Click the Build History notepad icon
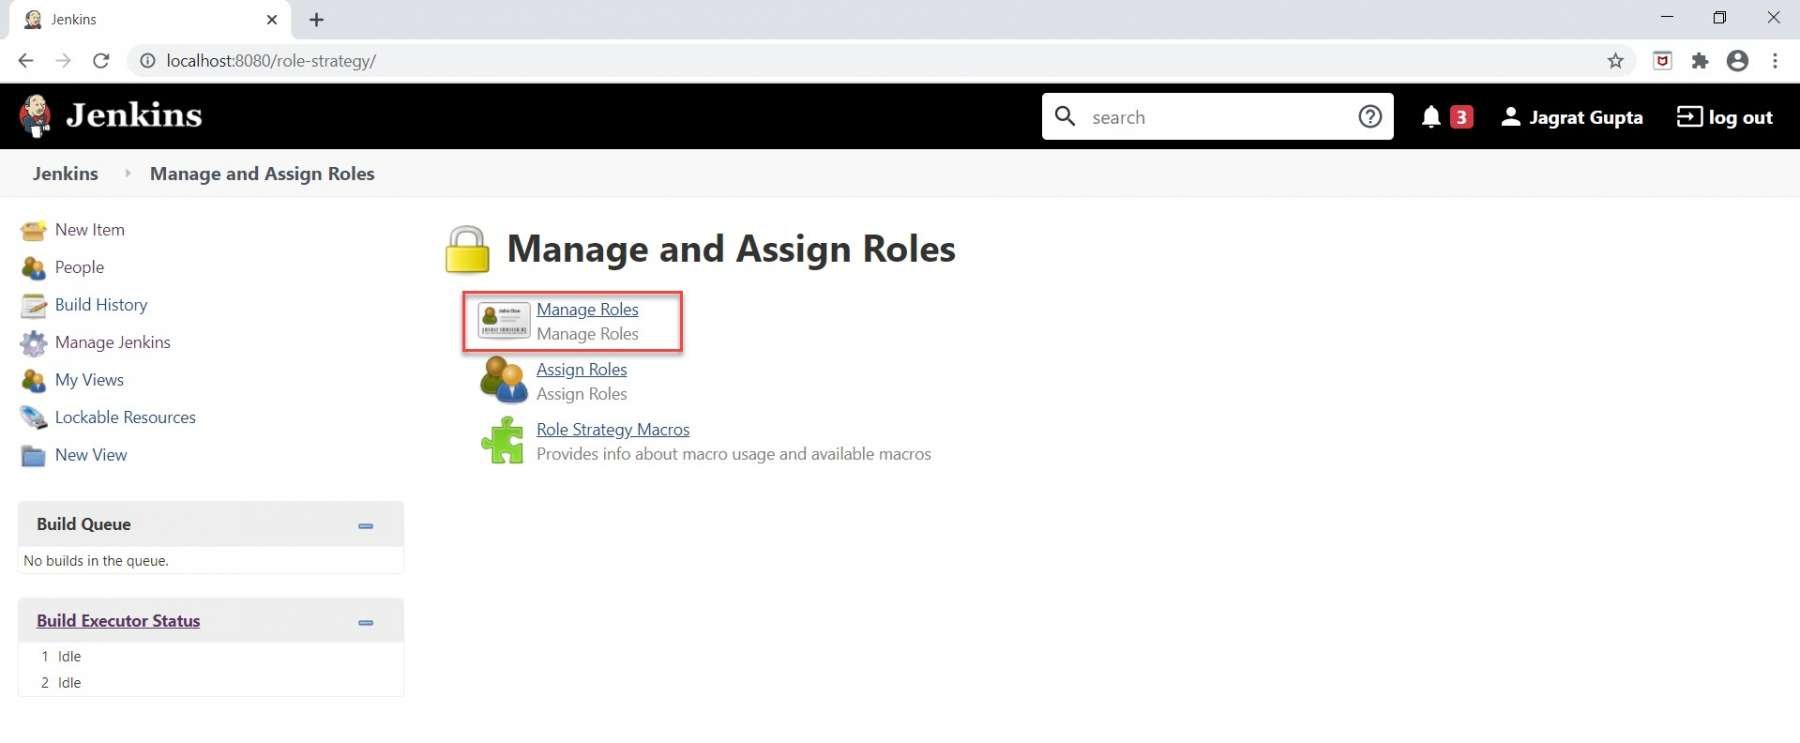Screen dimensions: 1800x743 (x=33, y=306)
